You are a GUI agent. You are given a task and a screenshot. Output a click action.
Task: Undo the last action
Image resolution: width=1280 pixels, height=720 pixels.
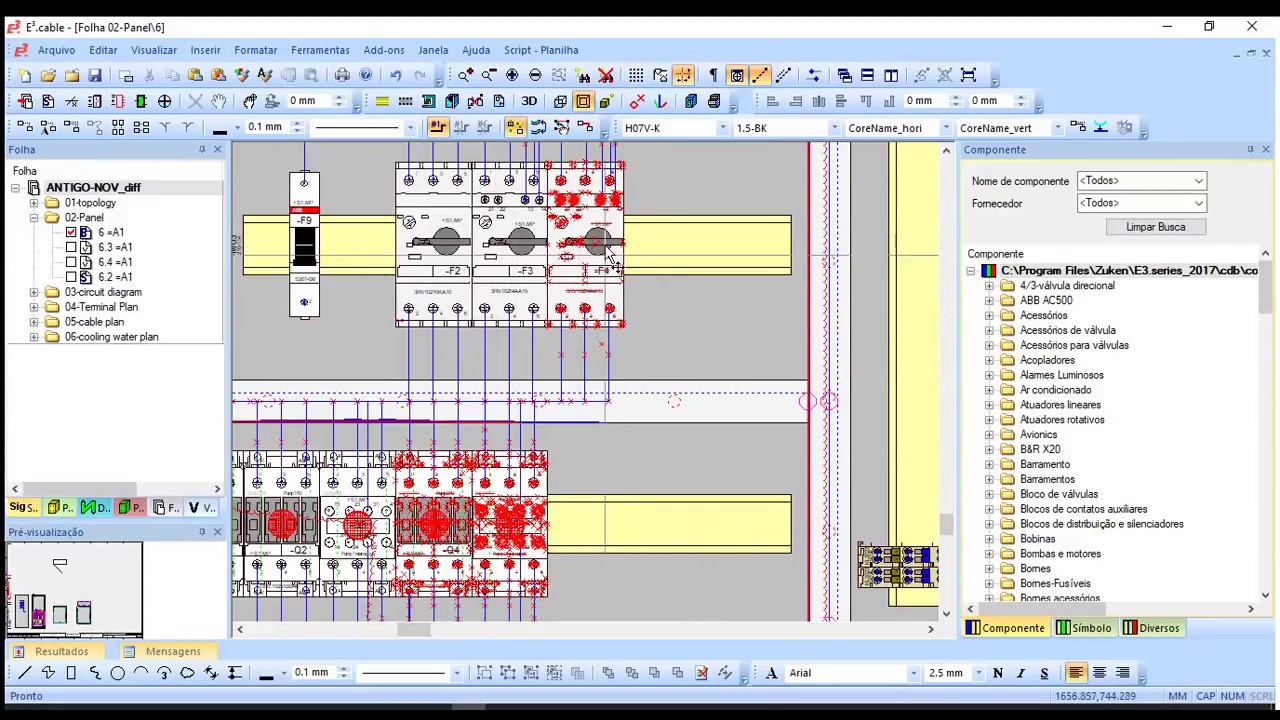[x=396, y=75]
